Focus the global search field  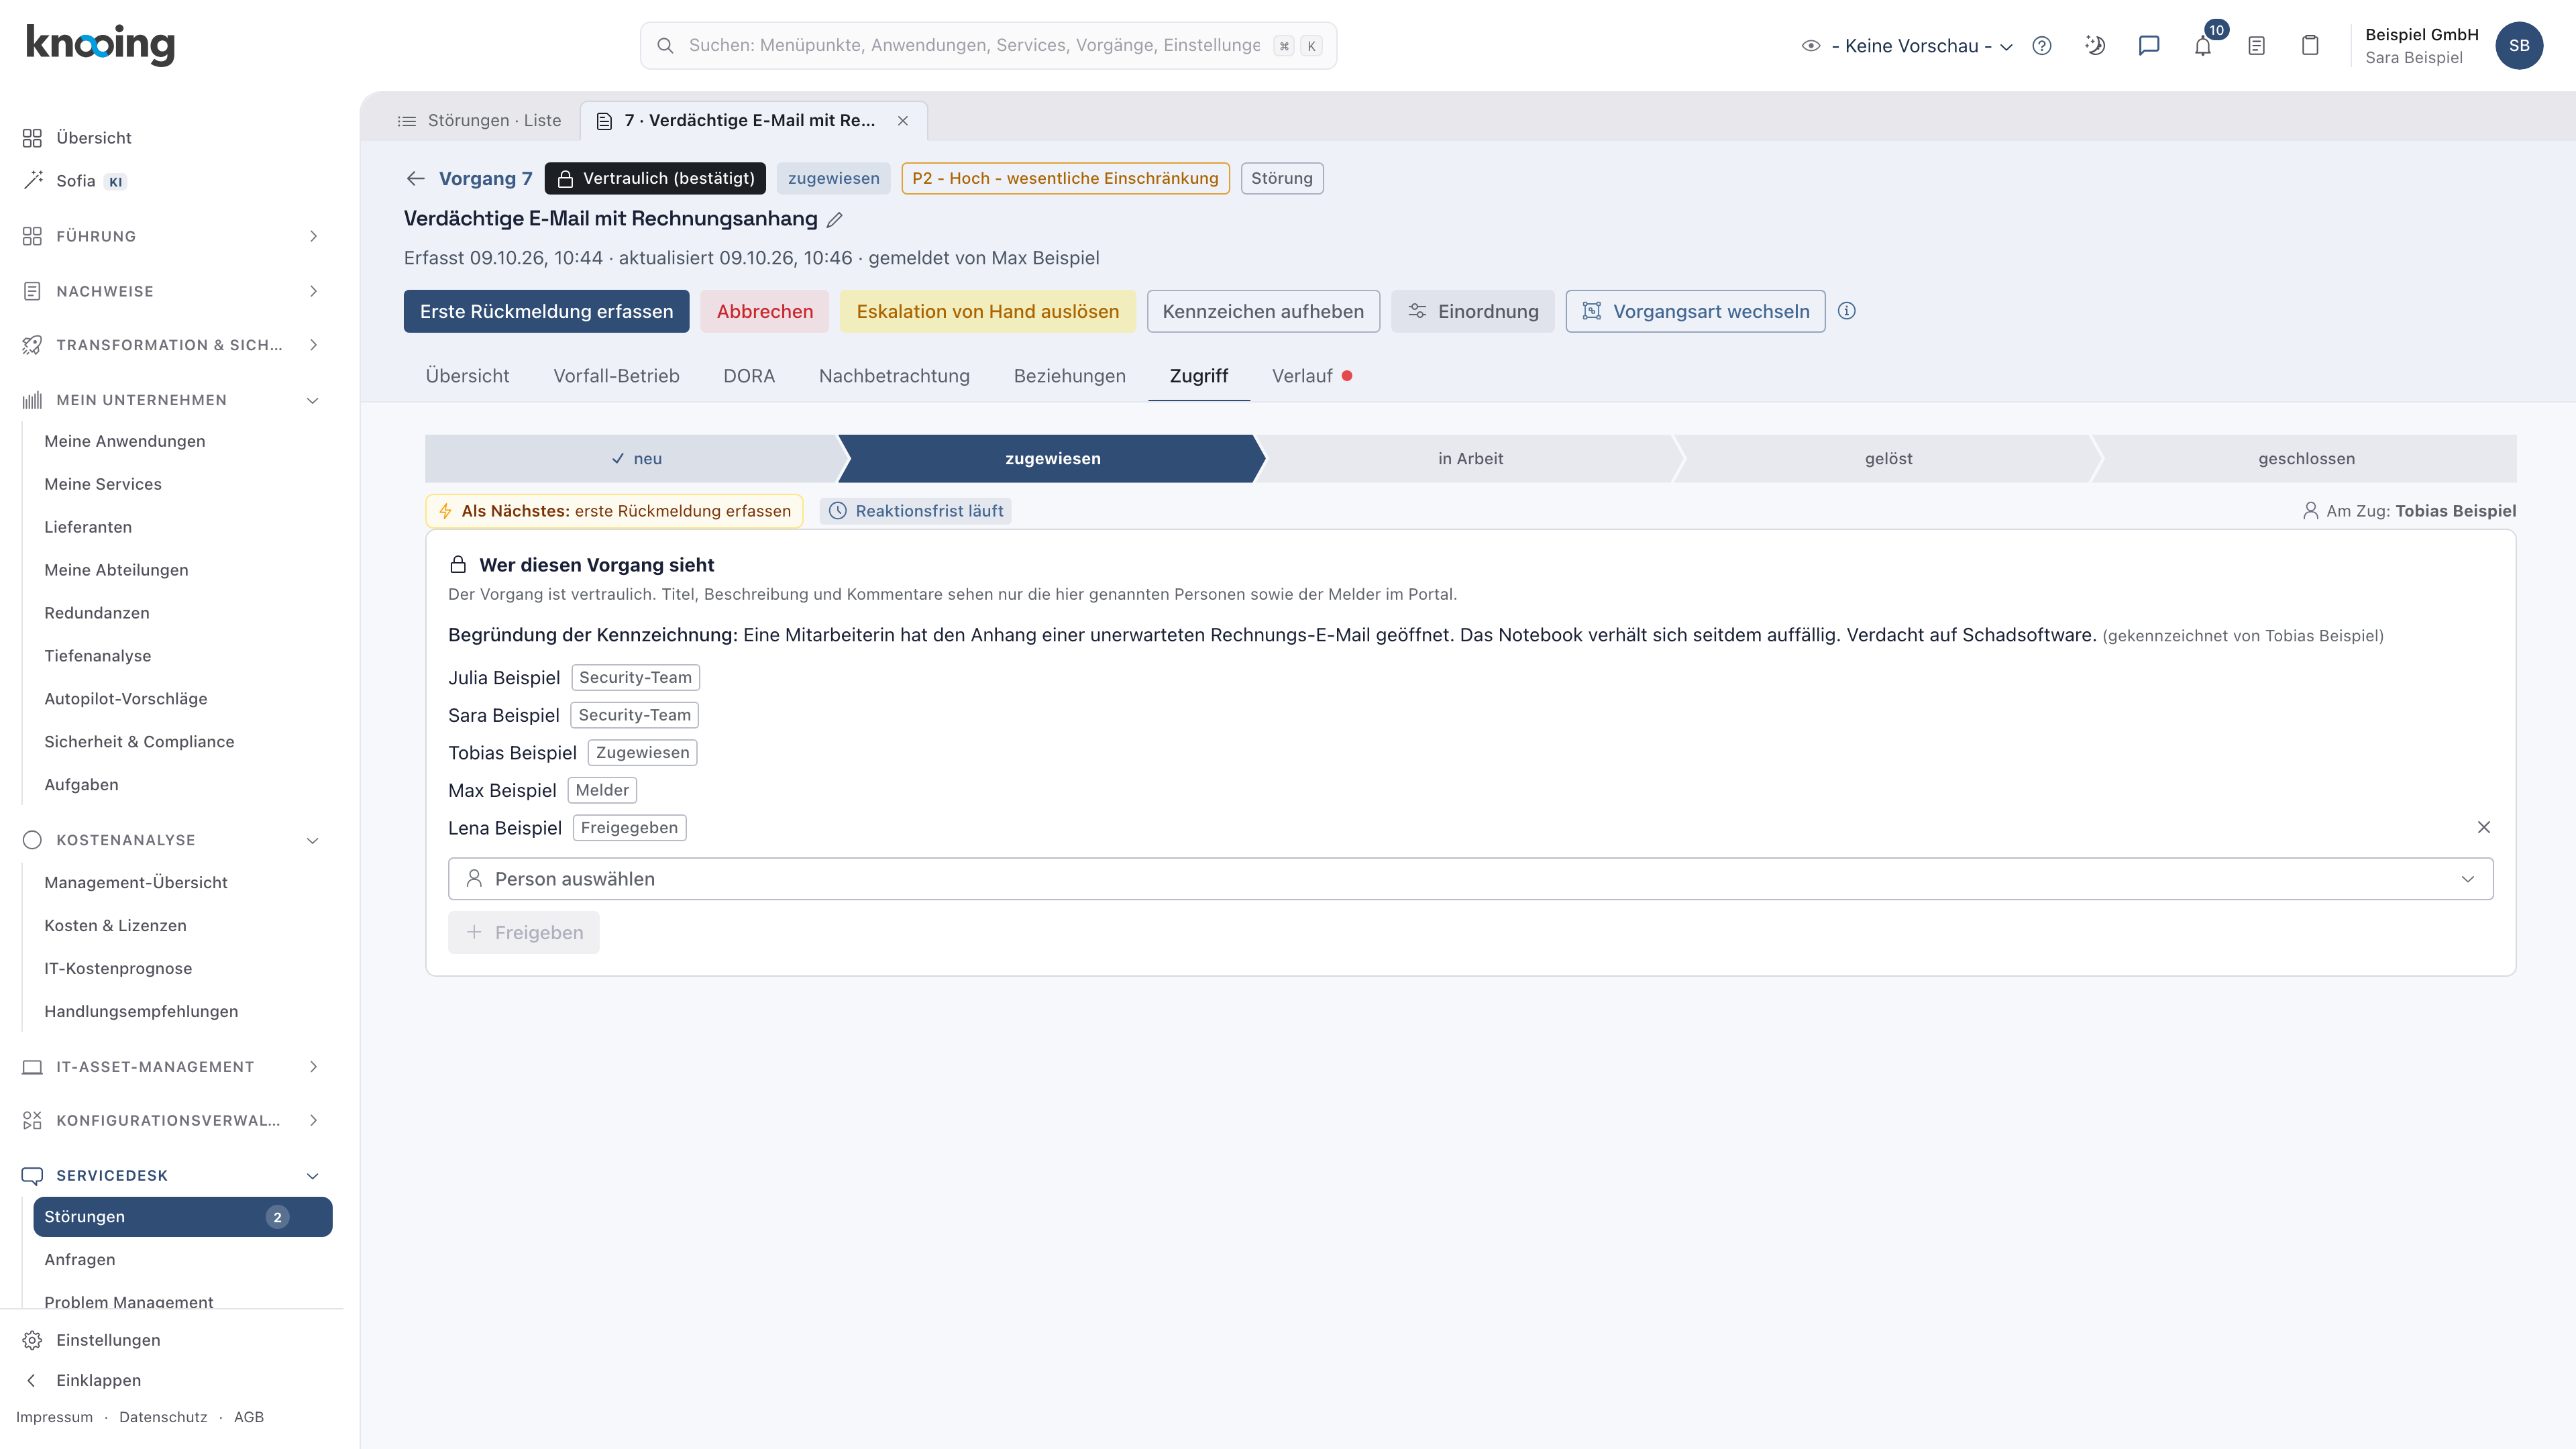[x=988, y=46]
